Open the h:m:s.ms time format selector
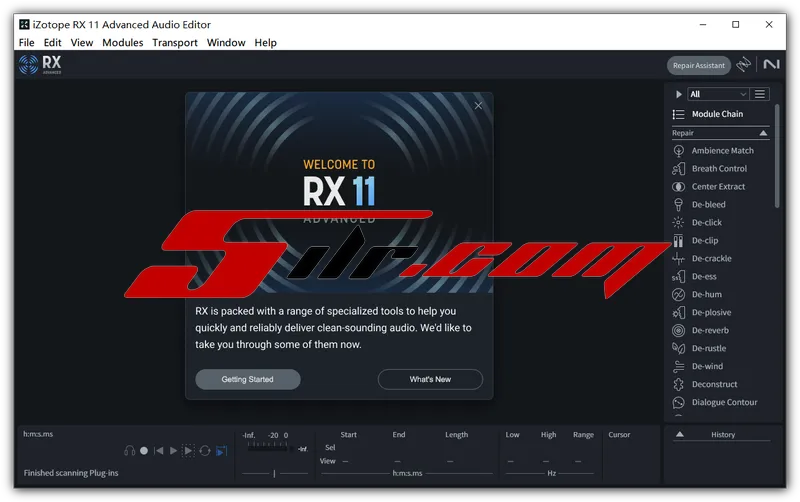Viewport: 800px width, 502px height. (38, 434)
